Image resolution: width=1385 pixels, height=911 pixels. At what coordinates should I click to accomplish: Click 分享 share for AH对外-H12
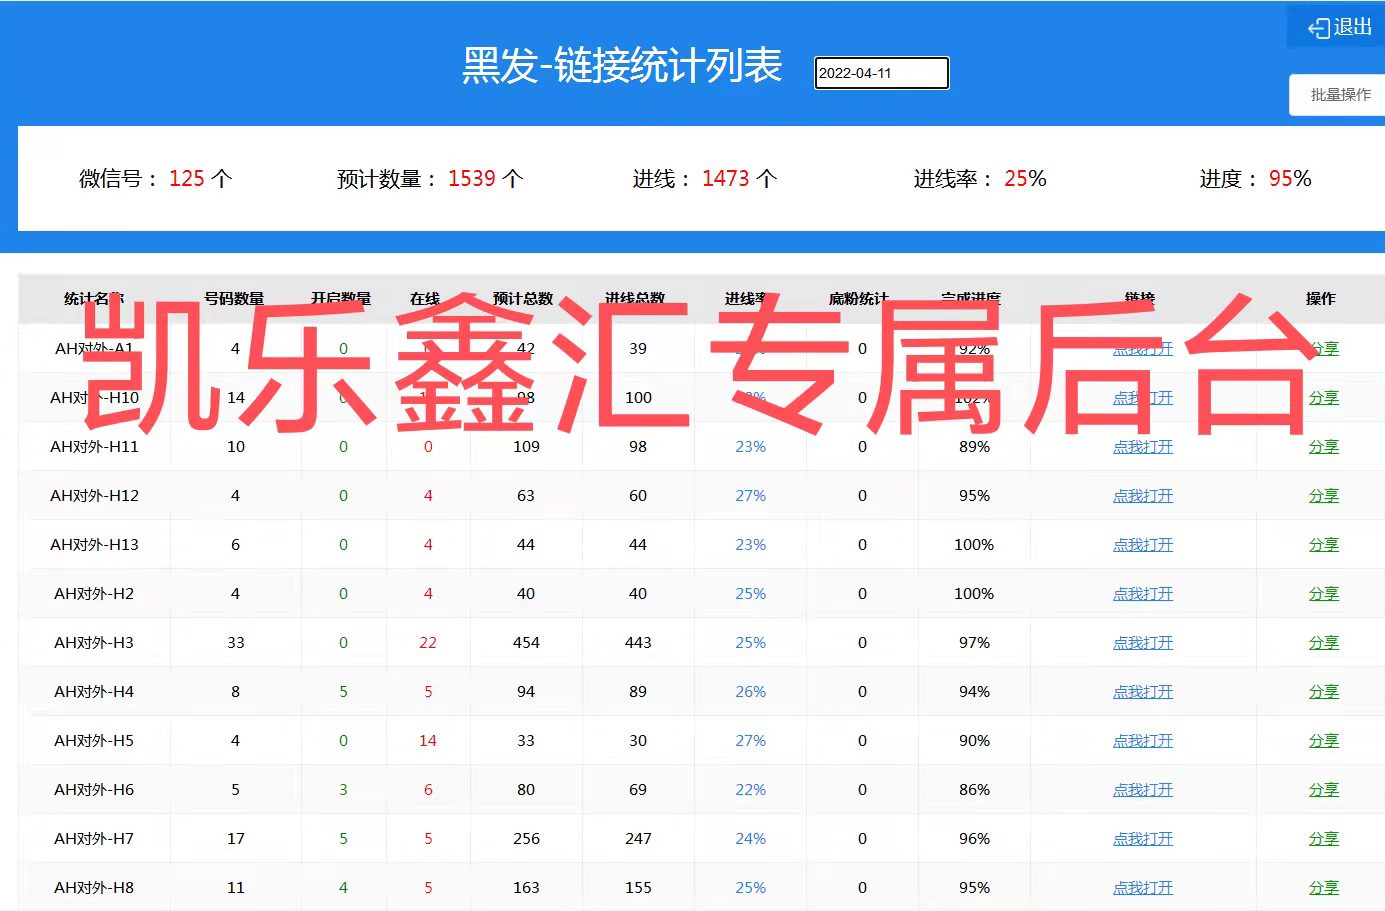(1324, 496)
